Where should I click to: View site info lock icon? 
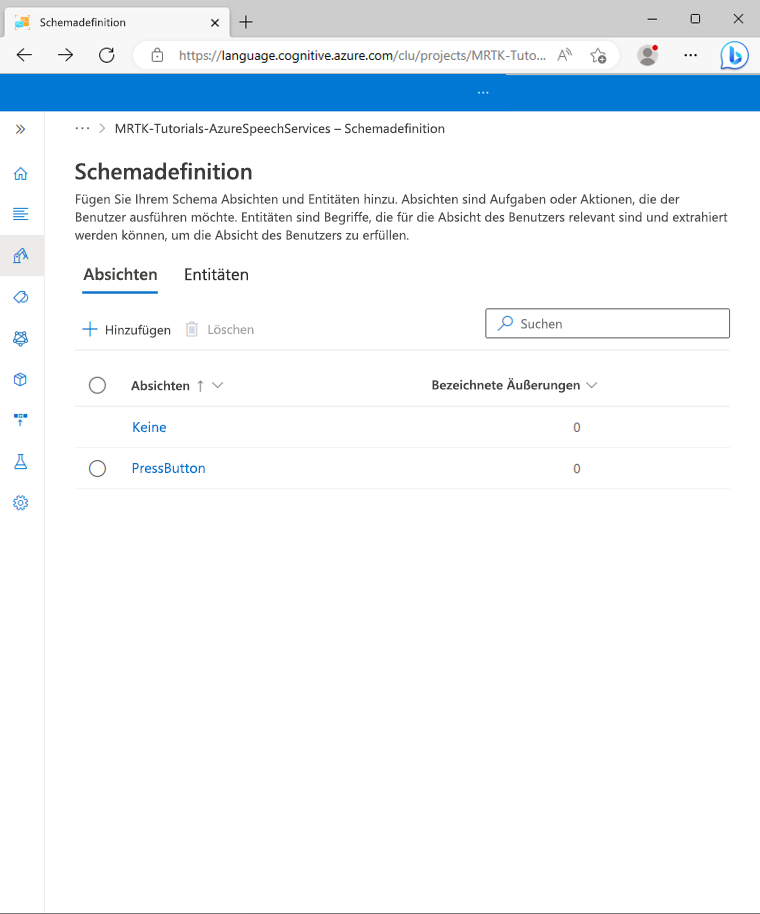[157, 55]
